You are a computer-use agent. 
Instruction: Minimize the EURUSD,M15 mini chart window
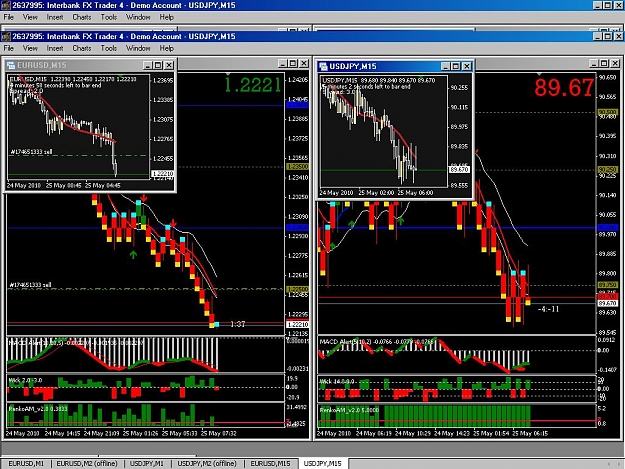click(147, 65)
